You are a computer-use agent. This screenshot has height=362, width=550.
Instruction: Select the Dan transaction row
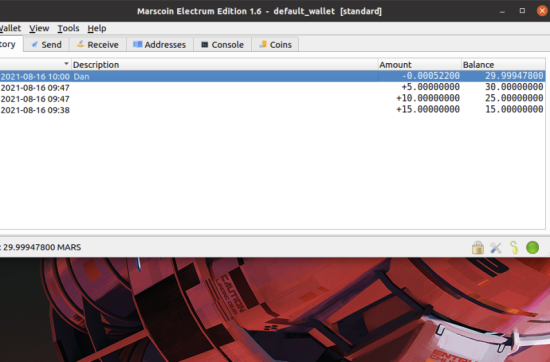point(272,76)
